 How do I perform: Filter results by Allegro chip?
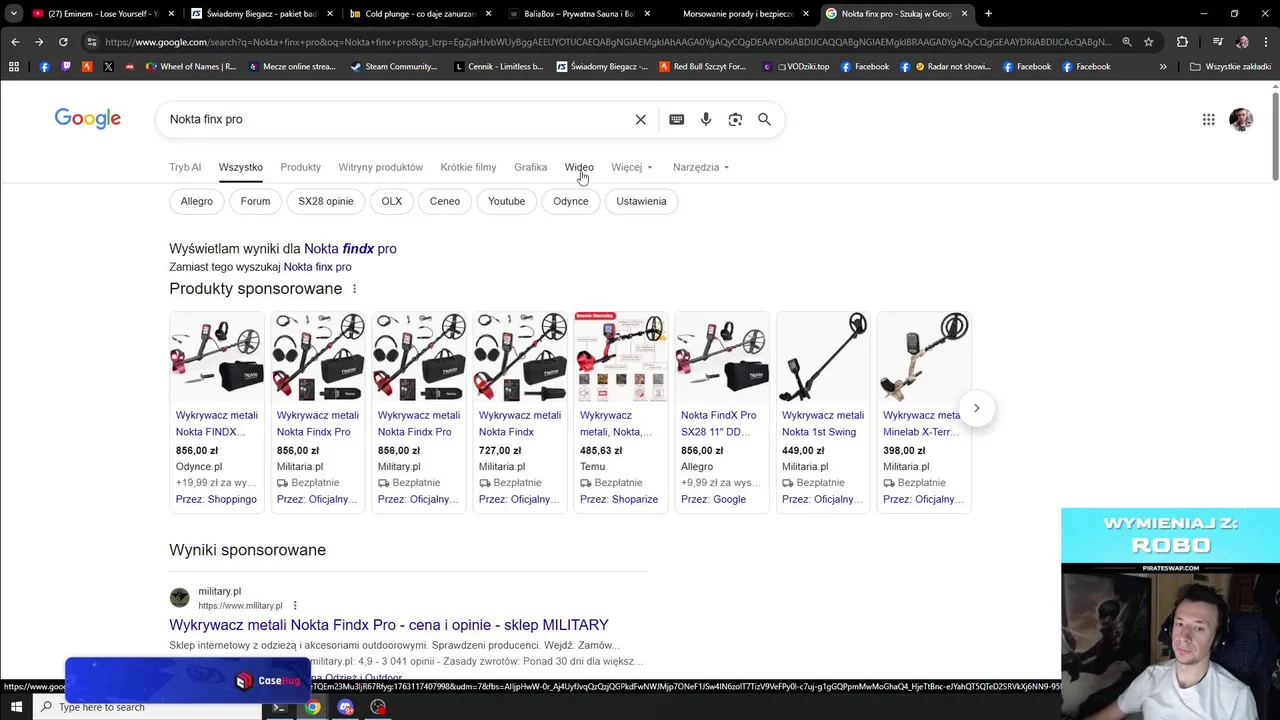pos(197,201)
